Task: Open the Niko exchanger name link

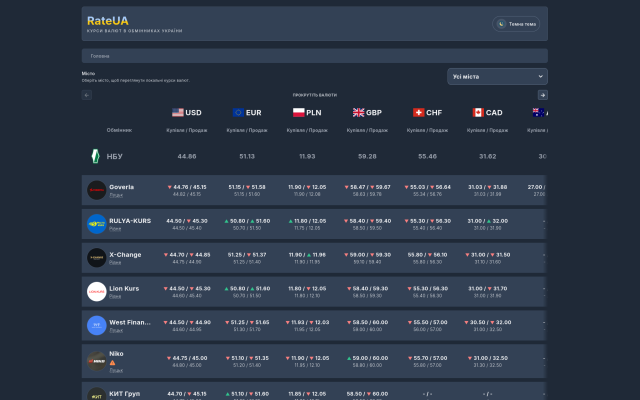Action: coord(116,354)
